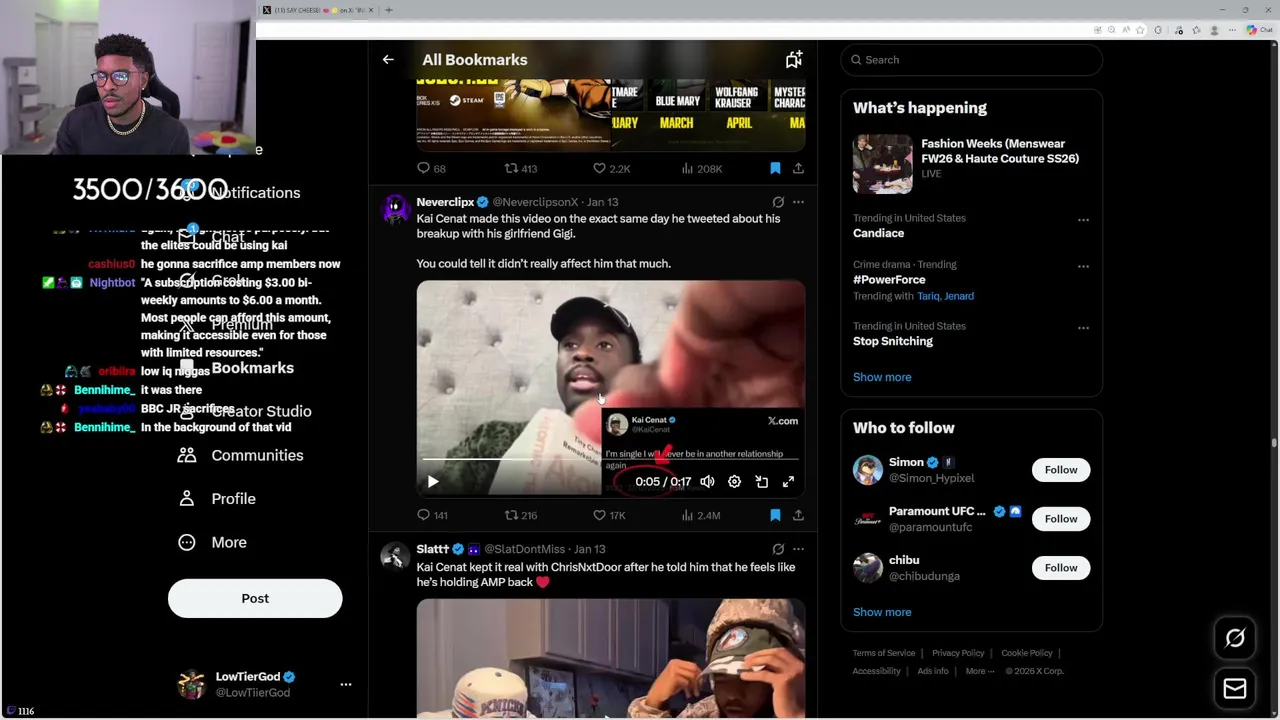Open Cookie Policy link
The width and height of the screenshot is (1280, 720).
pyautogui.click(x=1027, y=653)
